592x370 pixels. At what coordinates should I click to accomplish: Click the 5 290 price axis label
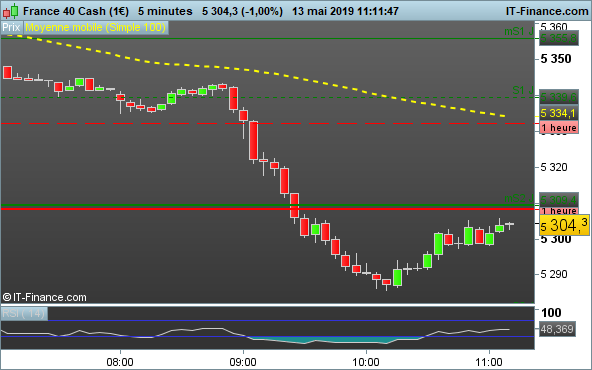[554, 274]
